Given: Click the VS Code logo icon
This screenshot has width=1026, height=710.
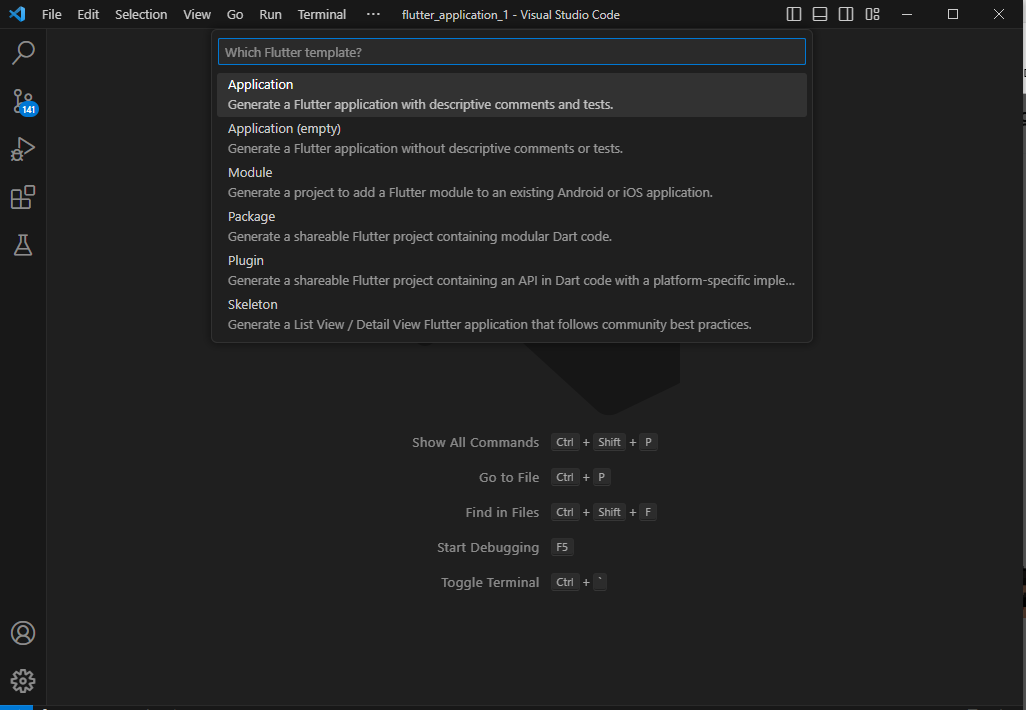Looking at the screenshot, I should pos(17,14).
